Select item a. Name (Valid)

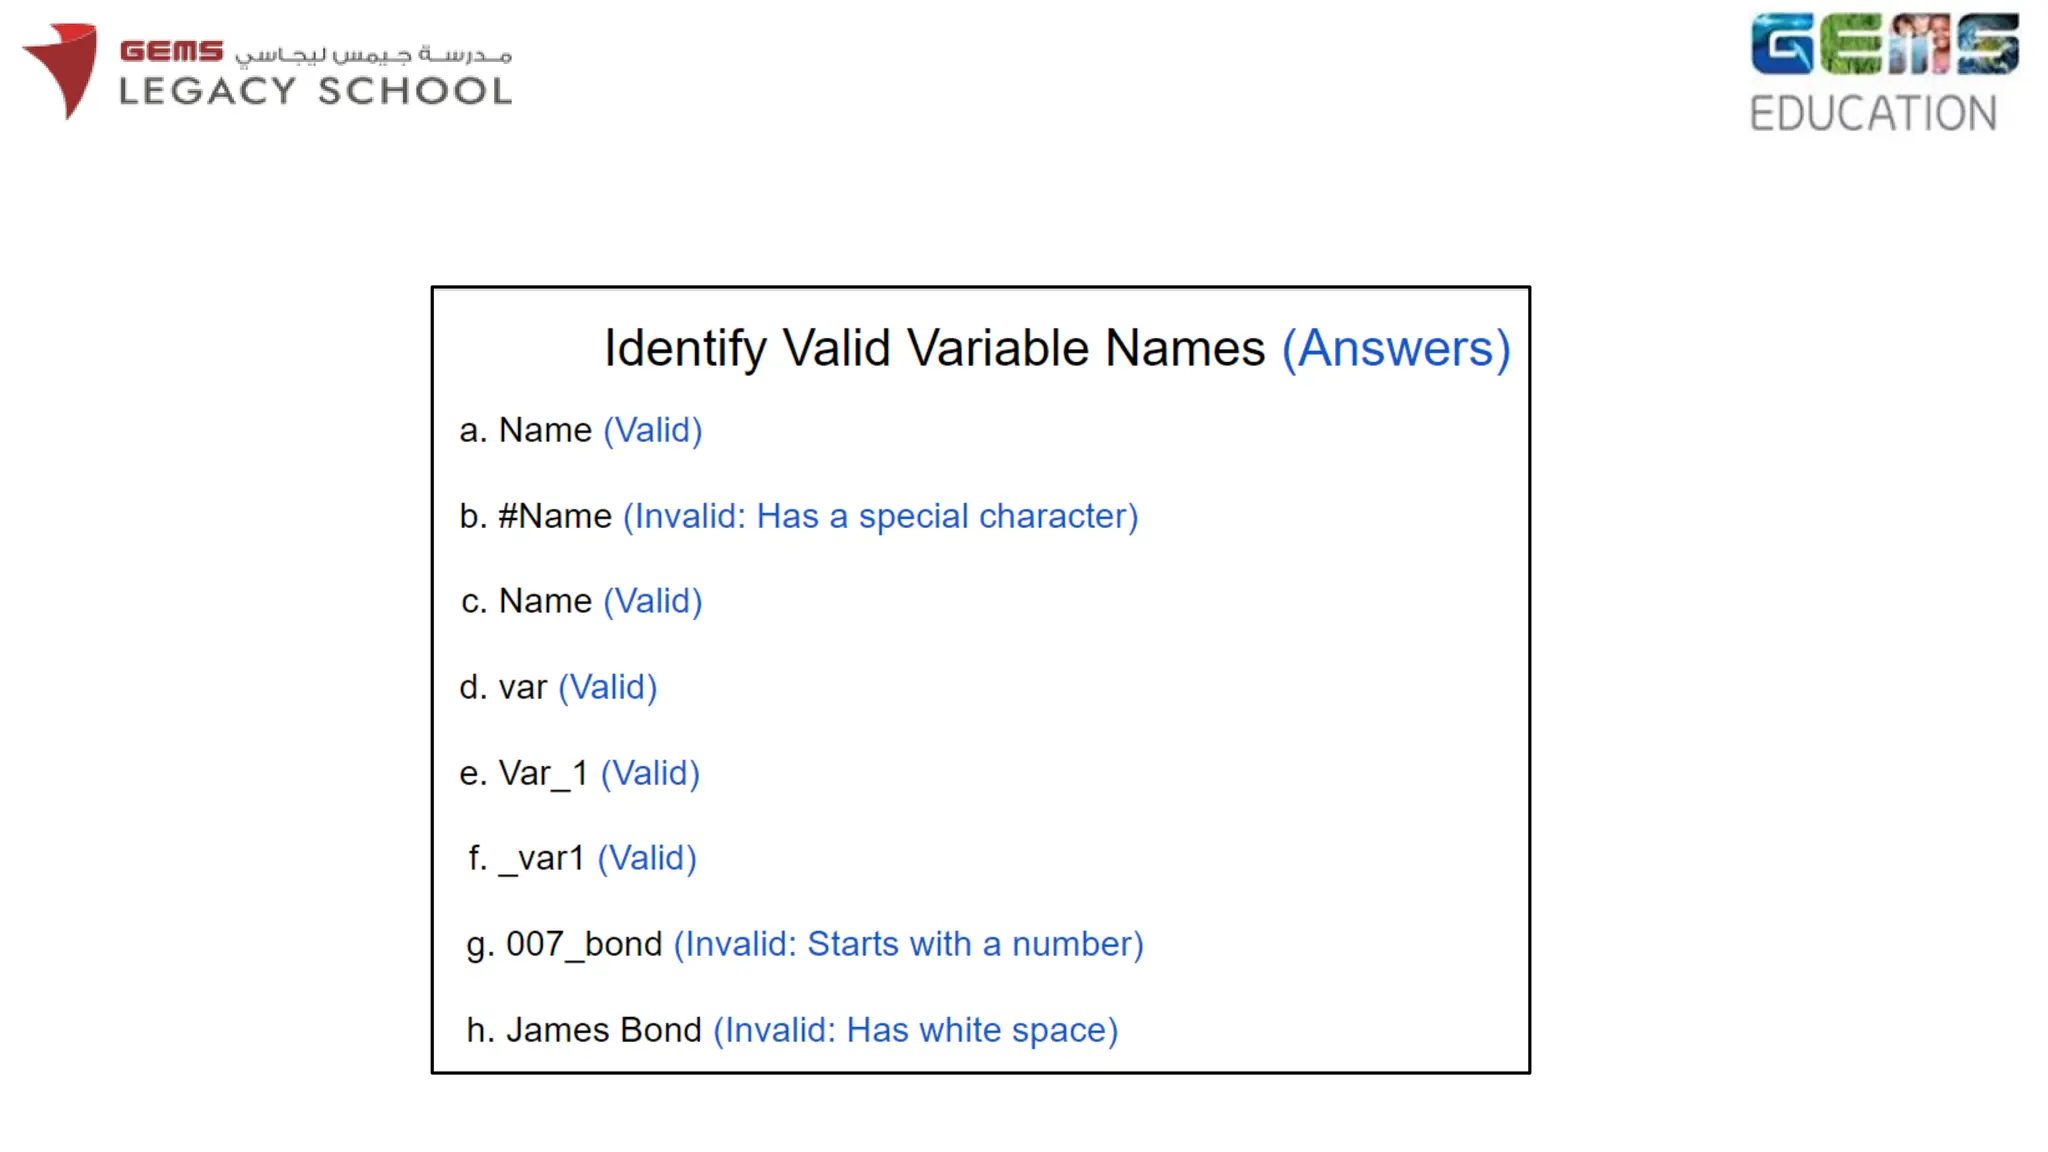pyautogui.click(x=581, y=430)
